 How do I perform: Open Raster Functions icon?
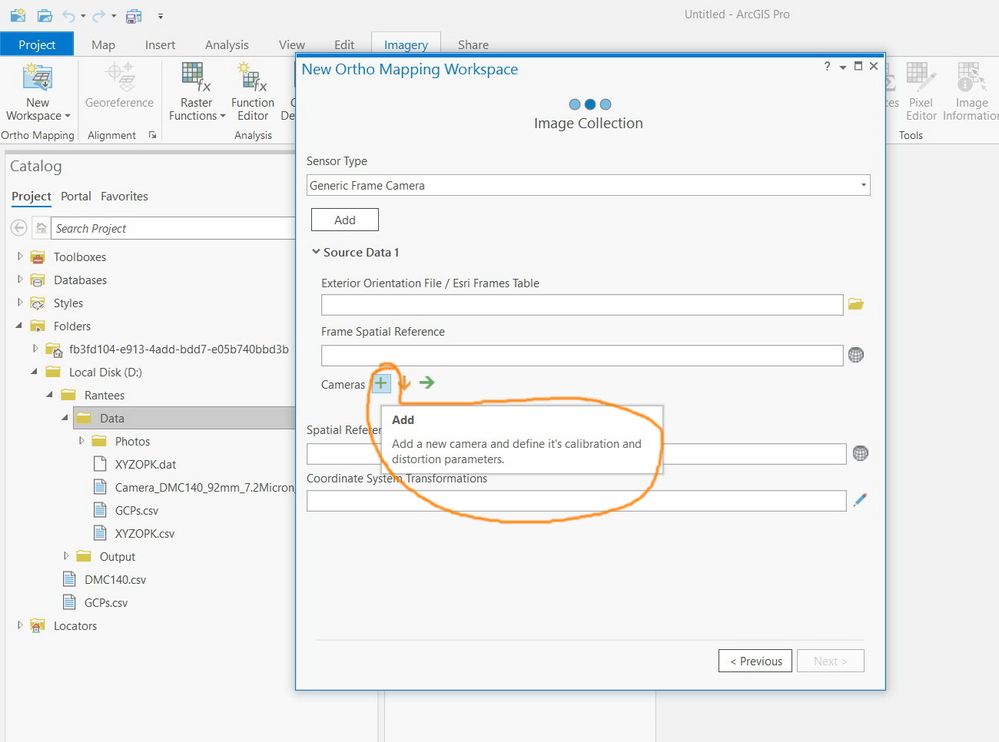[x=196, y=77]
